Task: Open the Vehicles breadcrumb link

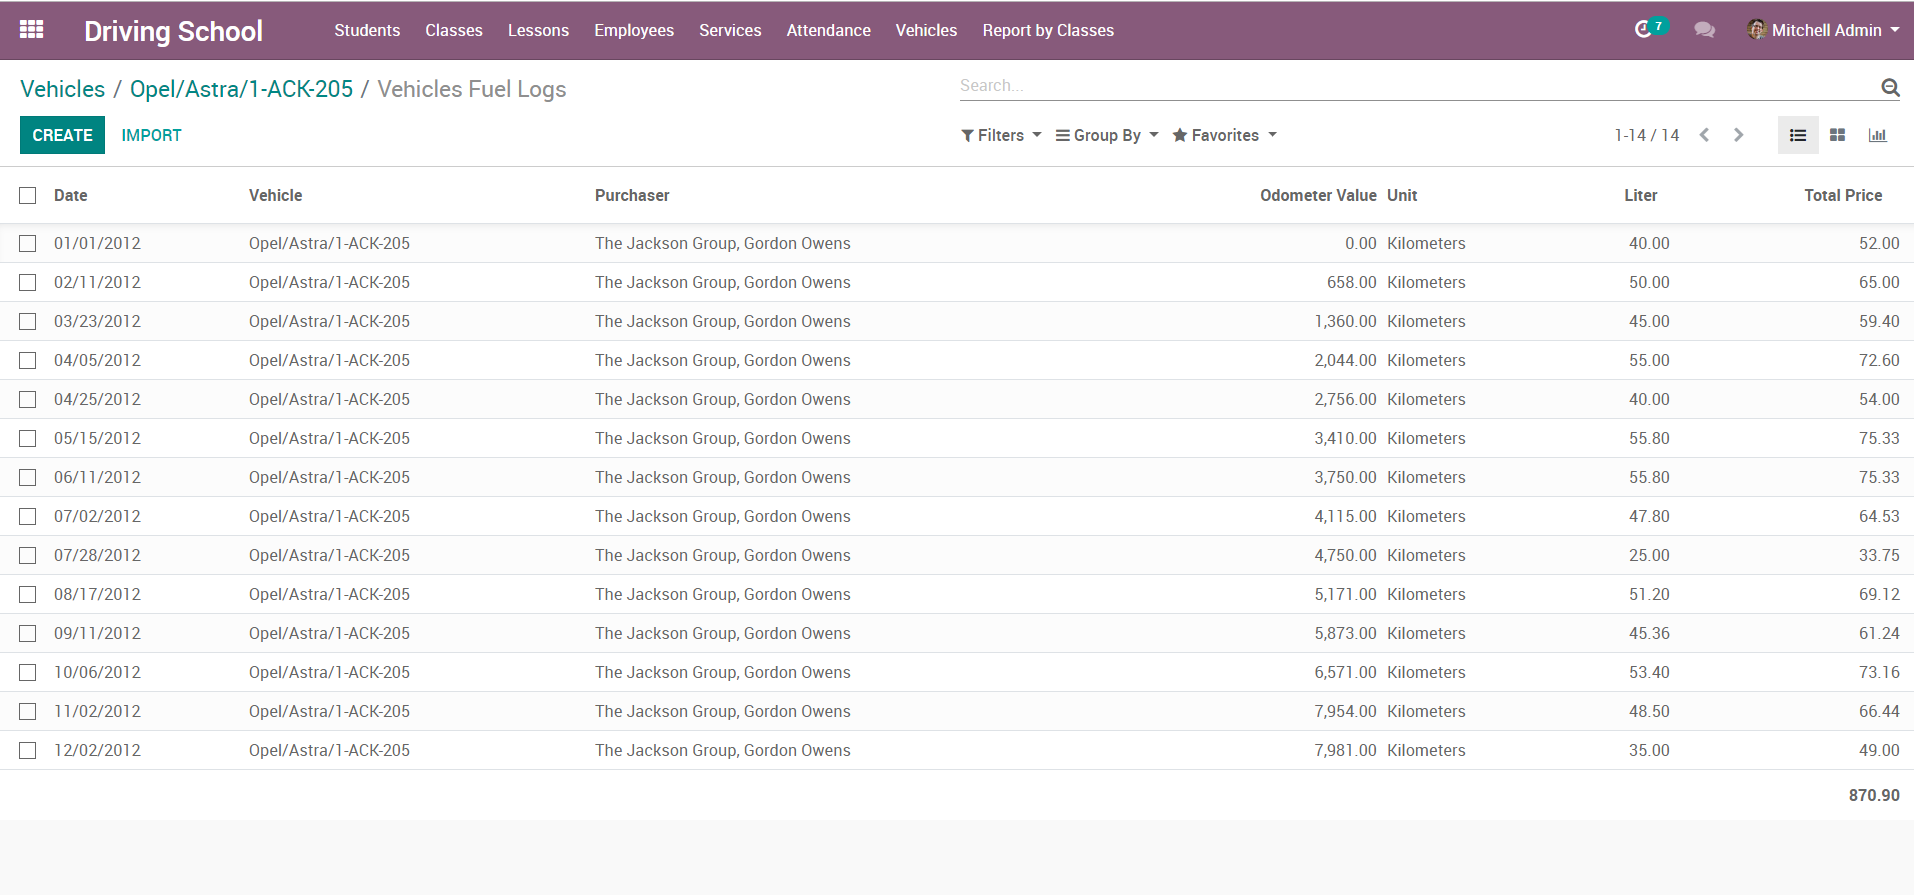Action: click(x=62, y=89)
